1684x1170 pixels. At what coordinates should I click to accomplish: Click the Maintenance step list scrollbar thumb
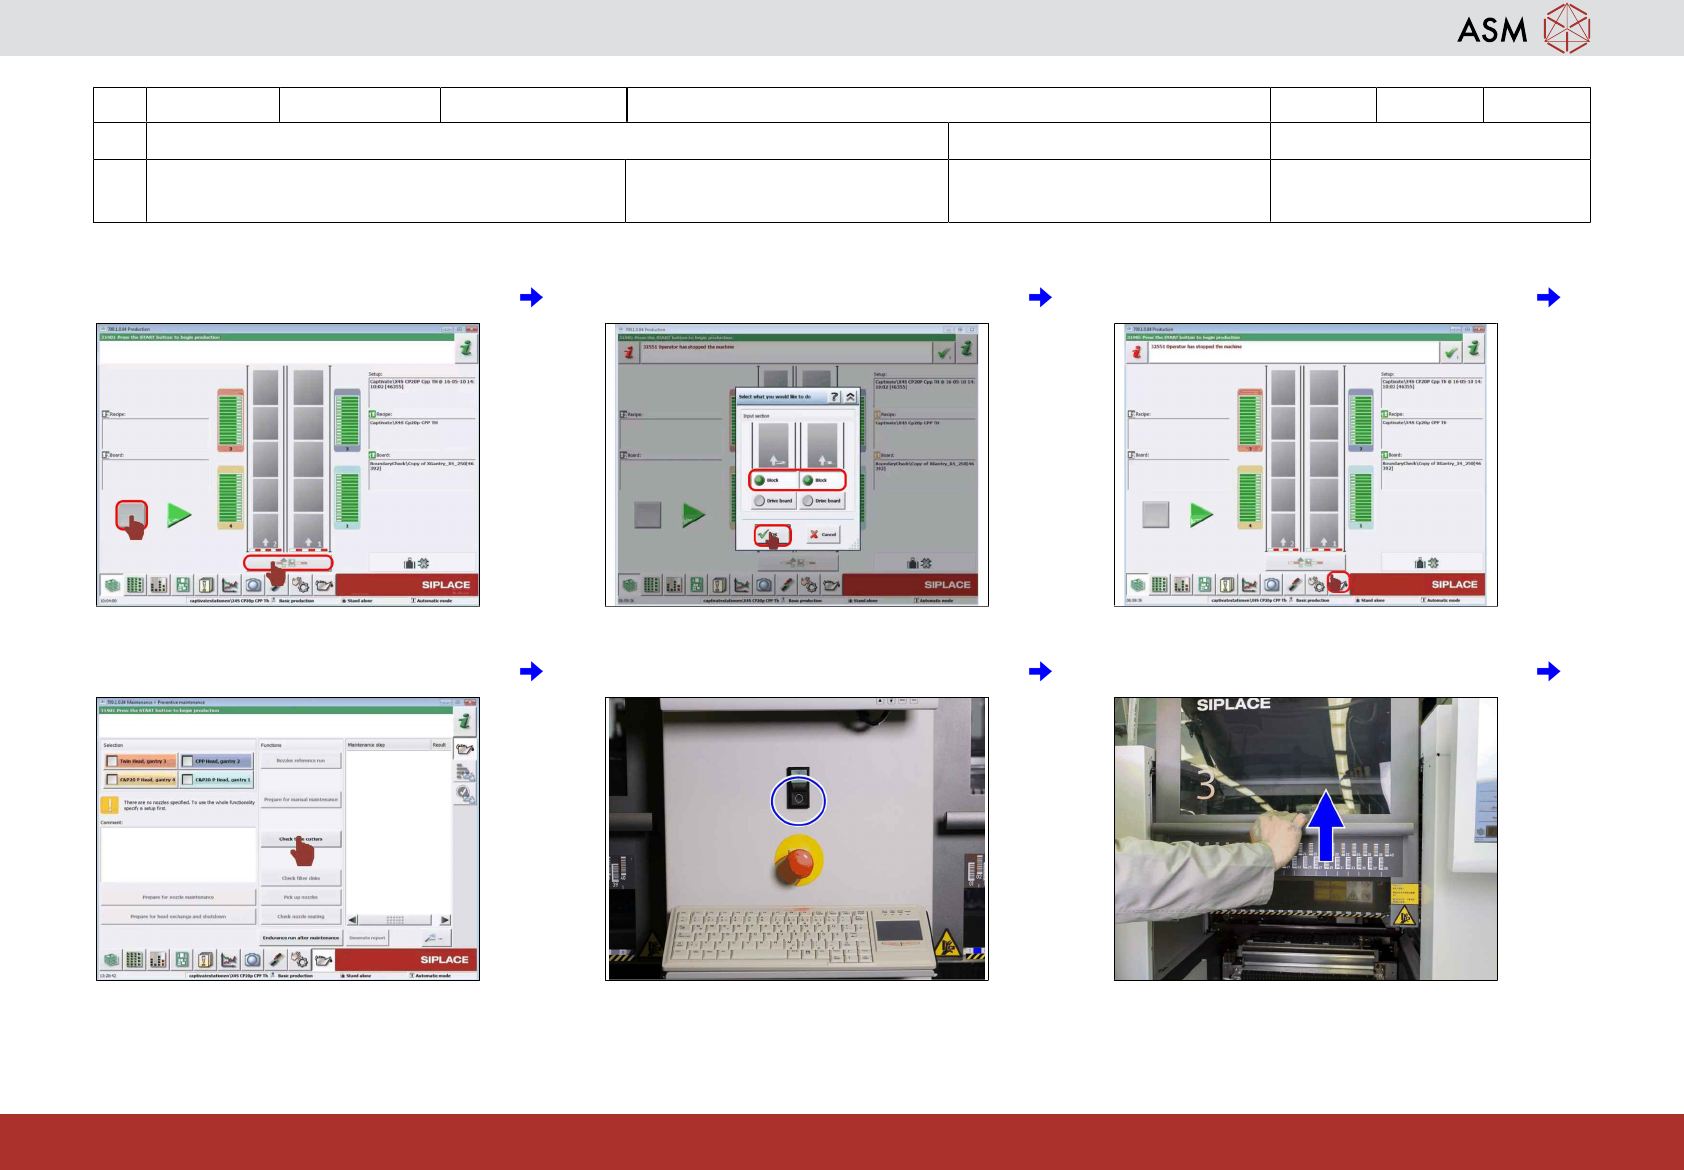pyautogui.click(x=395, y=920)
